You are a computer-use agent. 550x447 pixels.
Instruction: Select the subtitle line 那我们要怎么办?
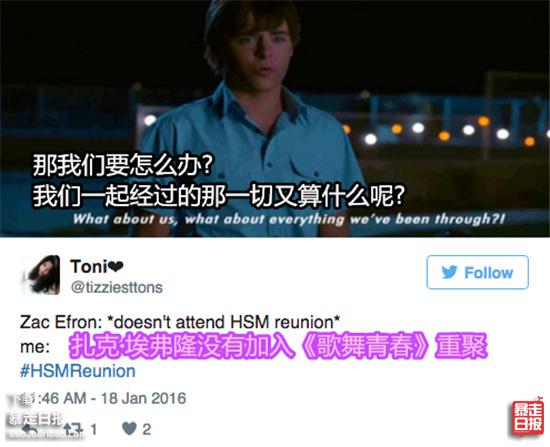pyautogui.click(x=123, y=165)
